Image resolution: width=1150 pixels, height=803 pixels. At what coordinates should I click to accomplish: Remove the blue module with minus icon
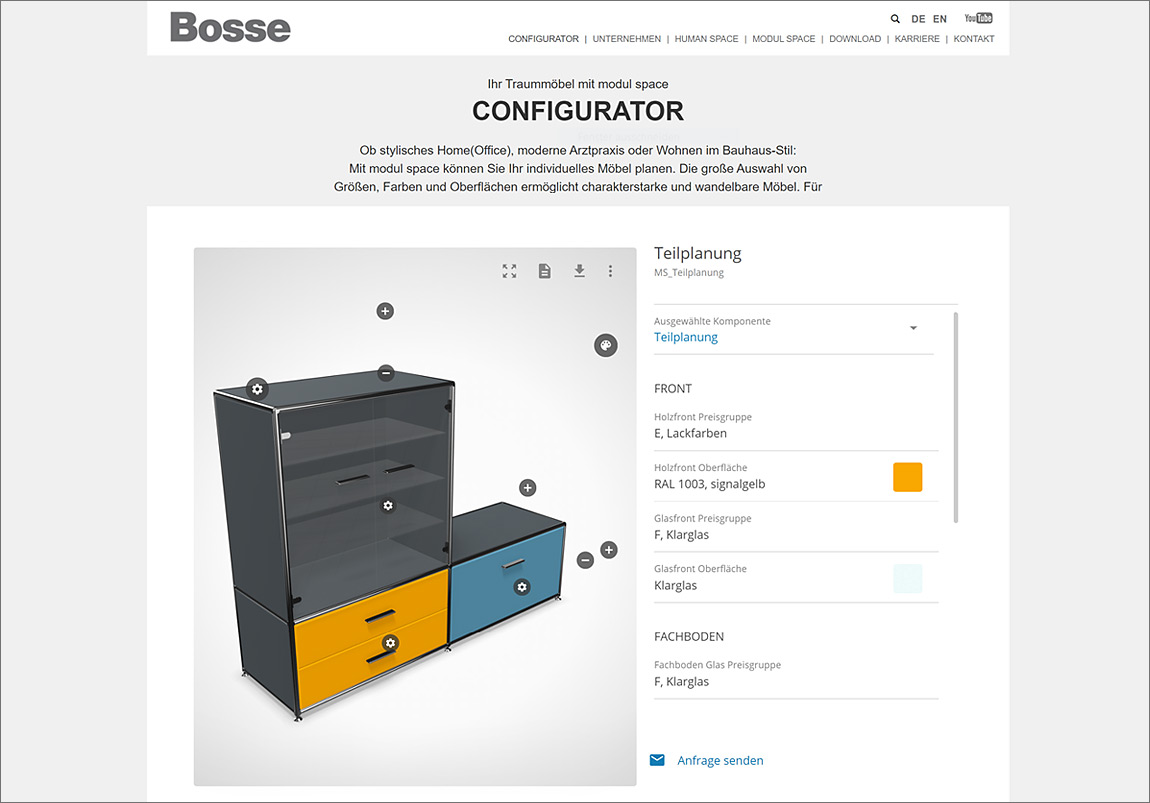click(585, 560)
